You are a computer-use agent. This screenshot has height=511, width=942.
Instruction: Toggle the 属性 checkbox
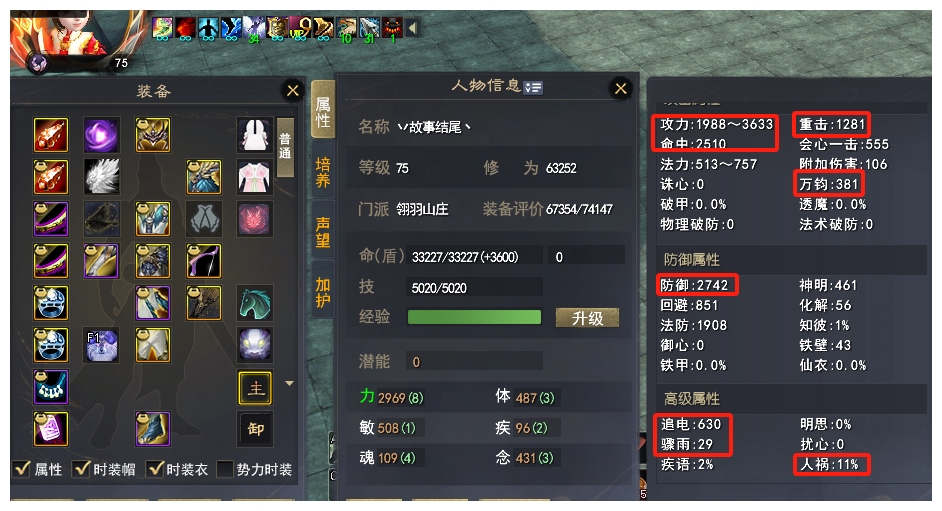pos(22,469)
